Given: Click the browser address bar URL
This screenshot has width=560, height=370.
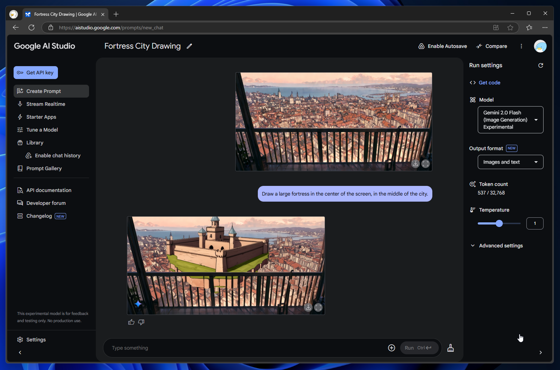Looking at the screenshot, I should [111, 28].
